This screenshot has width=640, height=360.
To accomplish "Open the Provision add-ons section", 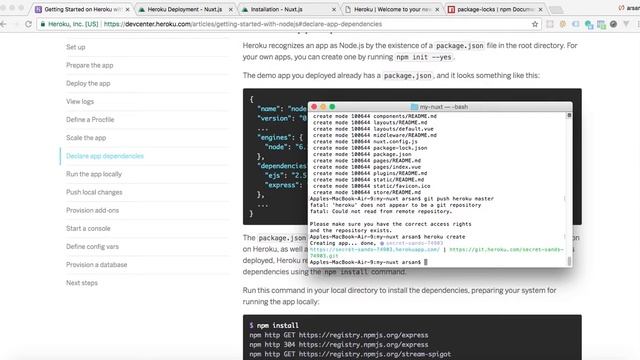I will [92, 210].
